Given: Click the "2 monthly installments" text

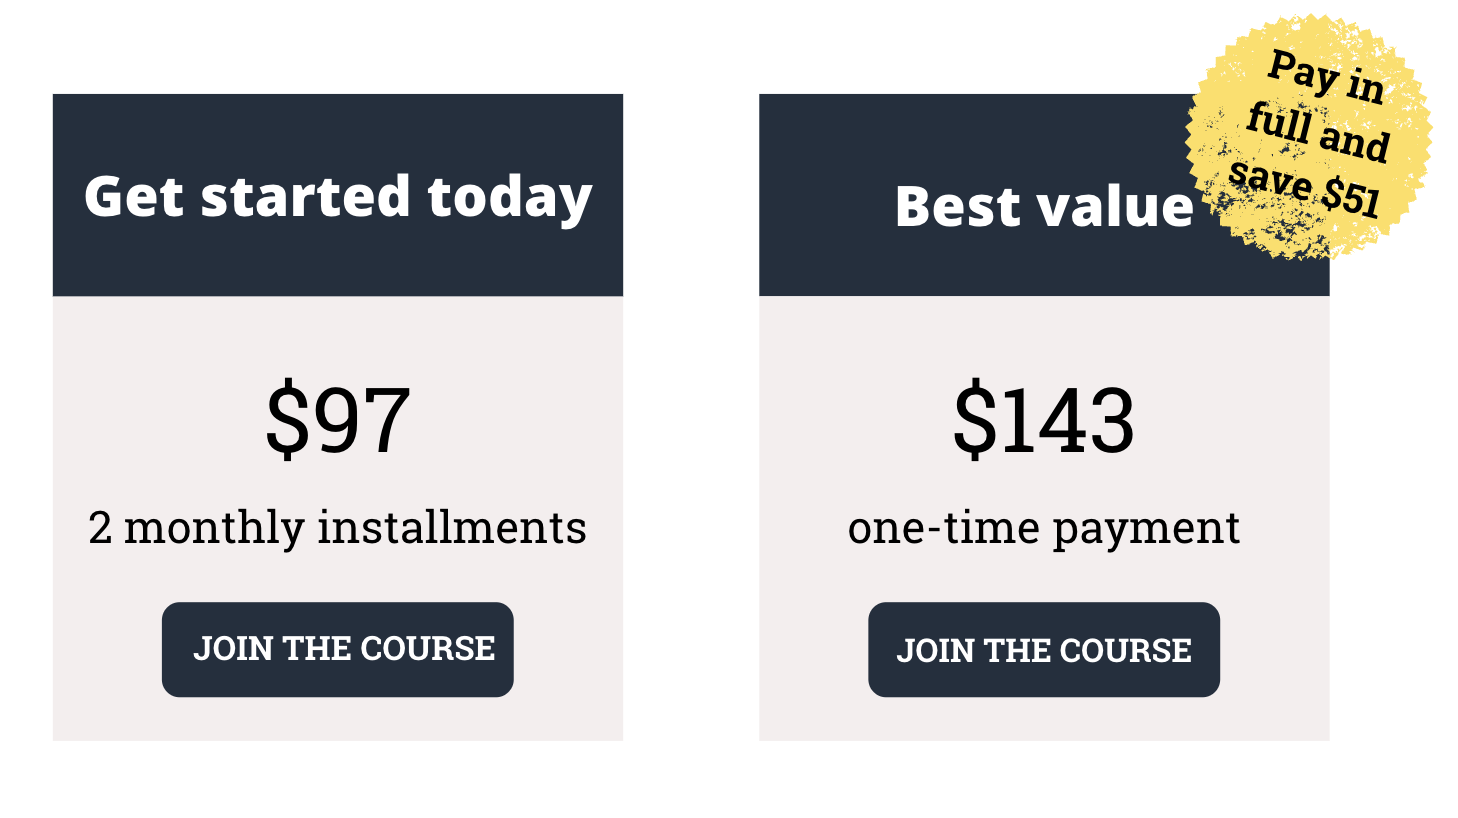Looking at the screenshot, I should click(x=338, y=527).
